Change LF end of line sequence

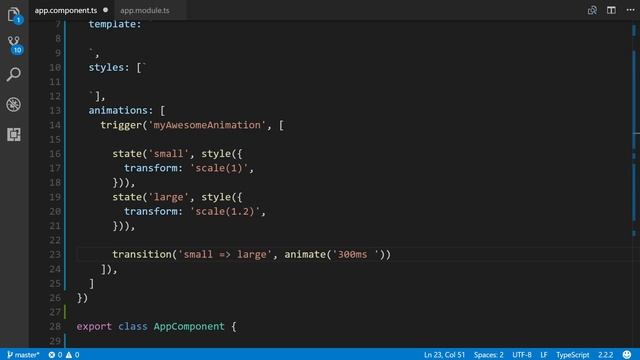(x=544, y=355)
